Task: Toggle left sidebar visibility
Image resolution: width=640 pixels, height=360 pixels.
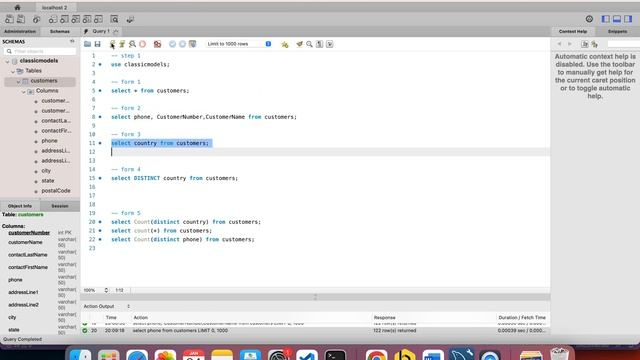Action: coord(606,19)
